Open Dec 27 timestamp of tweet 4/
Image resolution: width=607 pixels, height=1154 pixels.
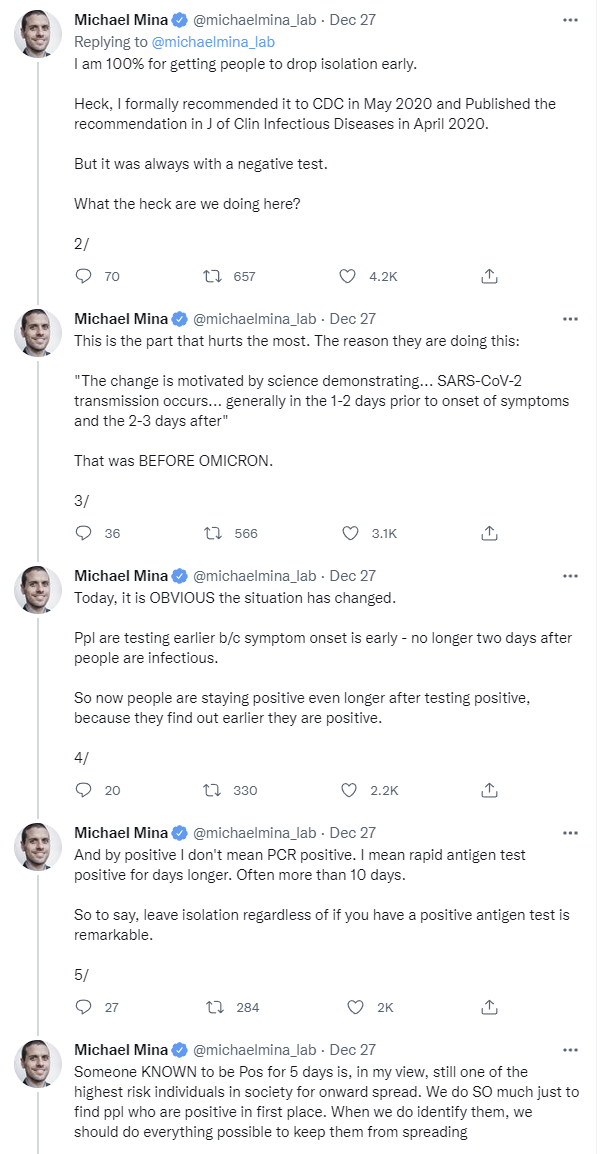point(352,576)
